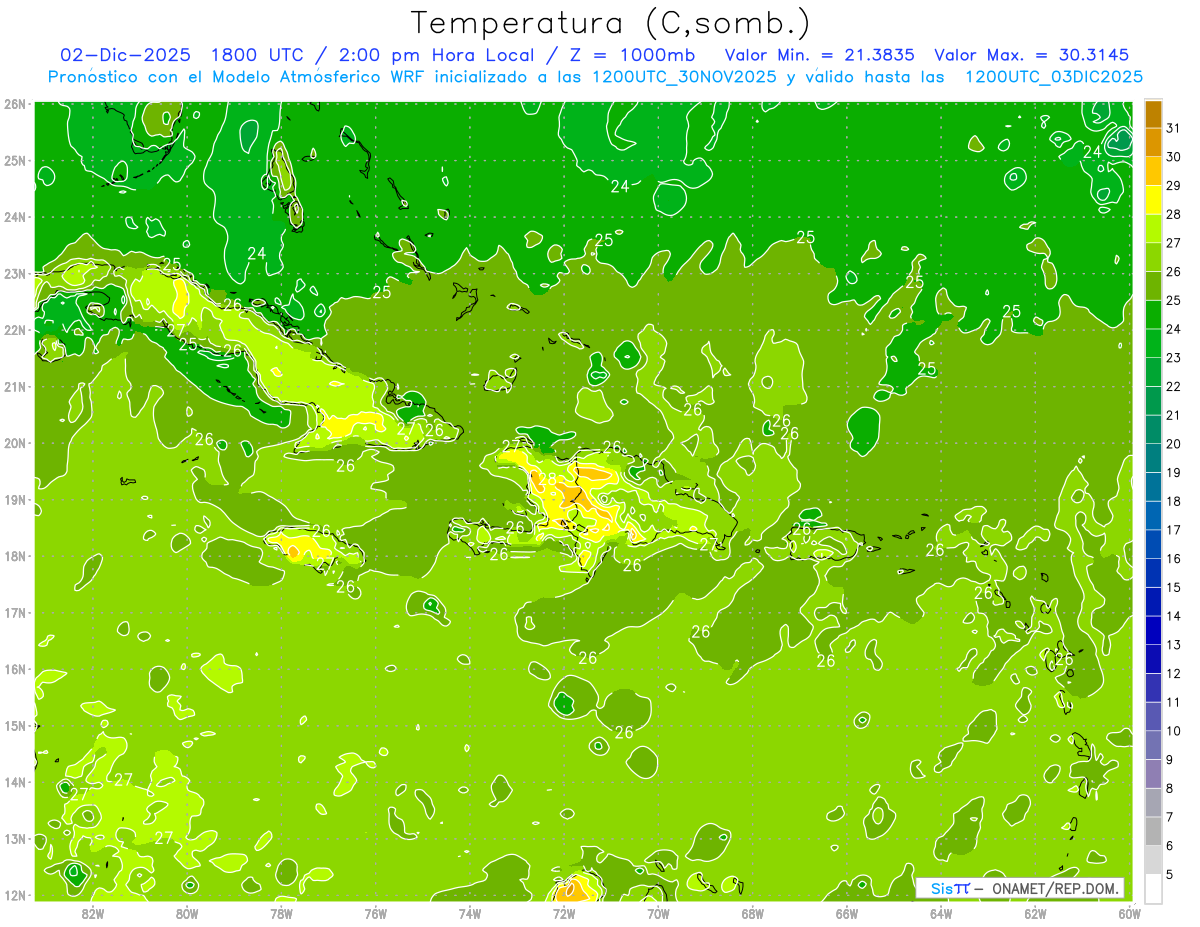Image resolution: width=1200 pixels, height=927 pixels.
Task: Click the '19N' latitude axis label
Action: pyautogui.click(x=14, y=499)
